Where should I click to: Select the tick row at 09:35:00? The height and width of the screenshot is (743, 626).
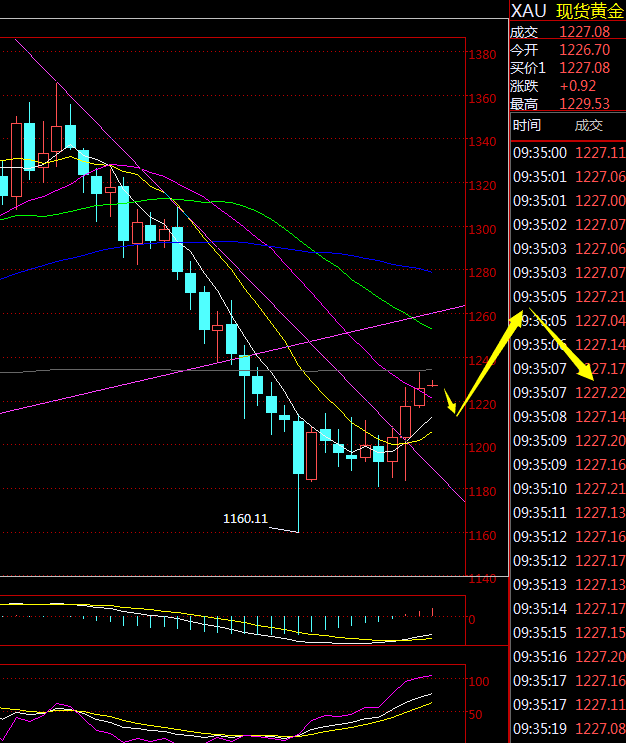coord(568,153)
